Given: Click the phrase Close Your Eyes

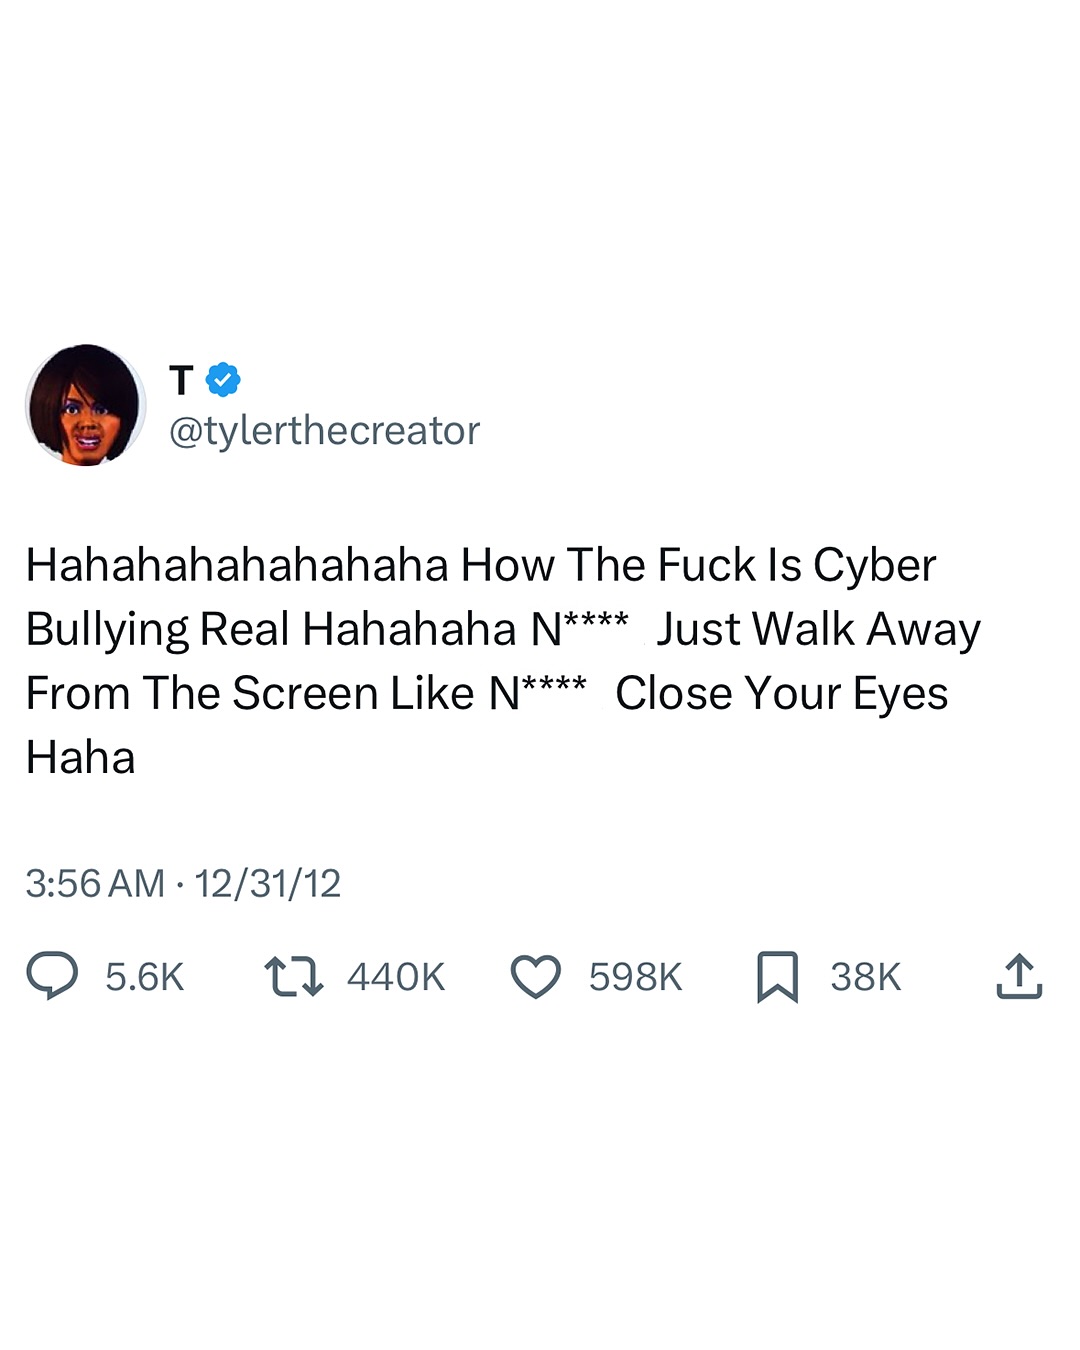Looking at the screenshot, I should pos(782,694).
